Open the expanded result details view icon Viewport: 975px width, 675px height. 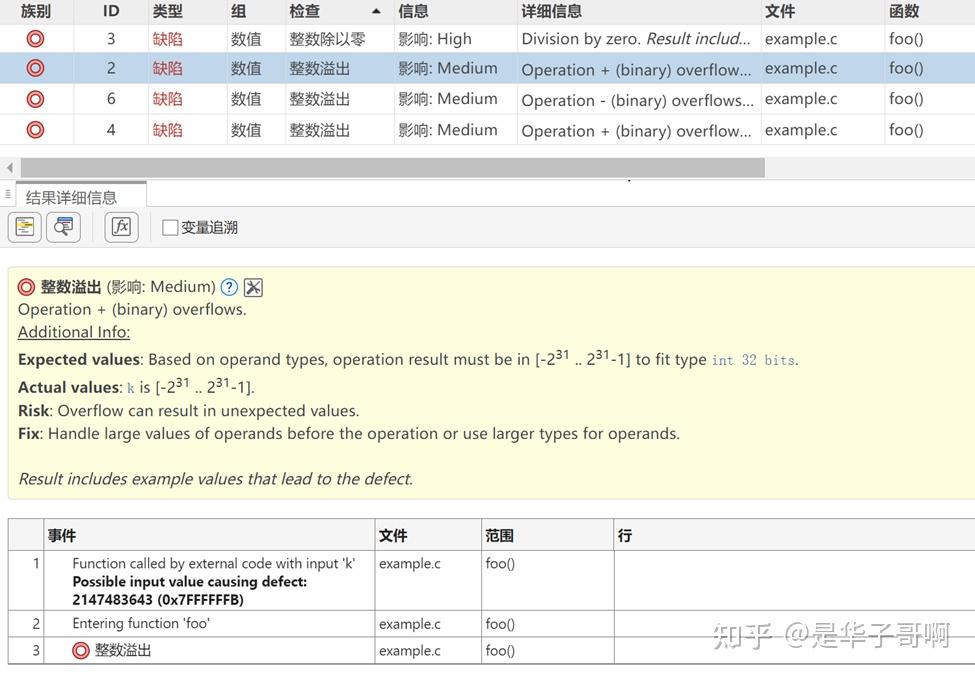click(x=23, y=227)
